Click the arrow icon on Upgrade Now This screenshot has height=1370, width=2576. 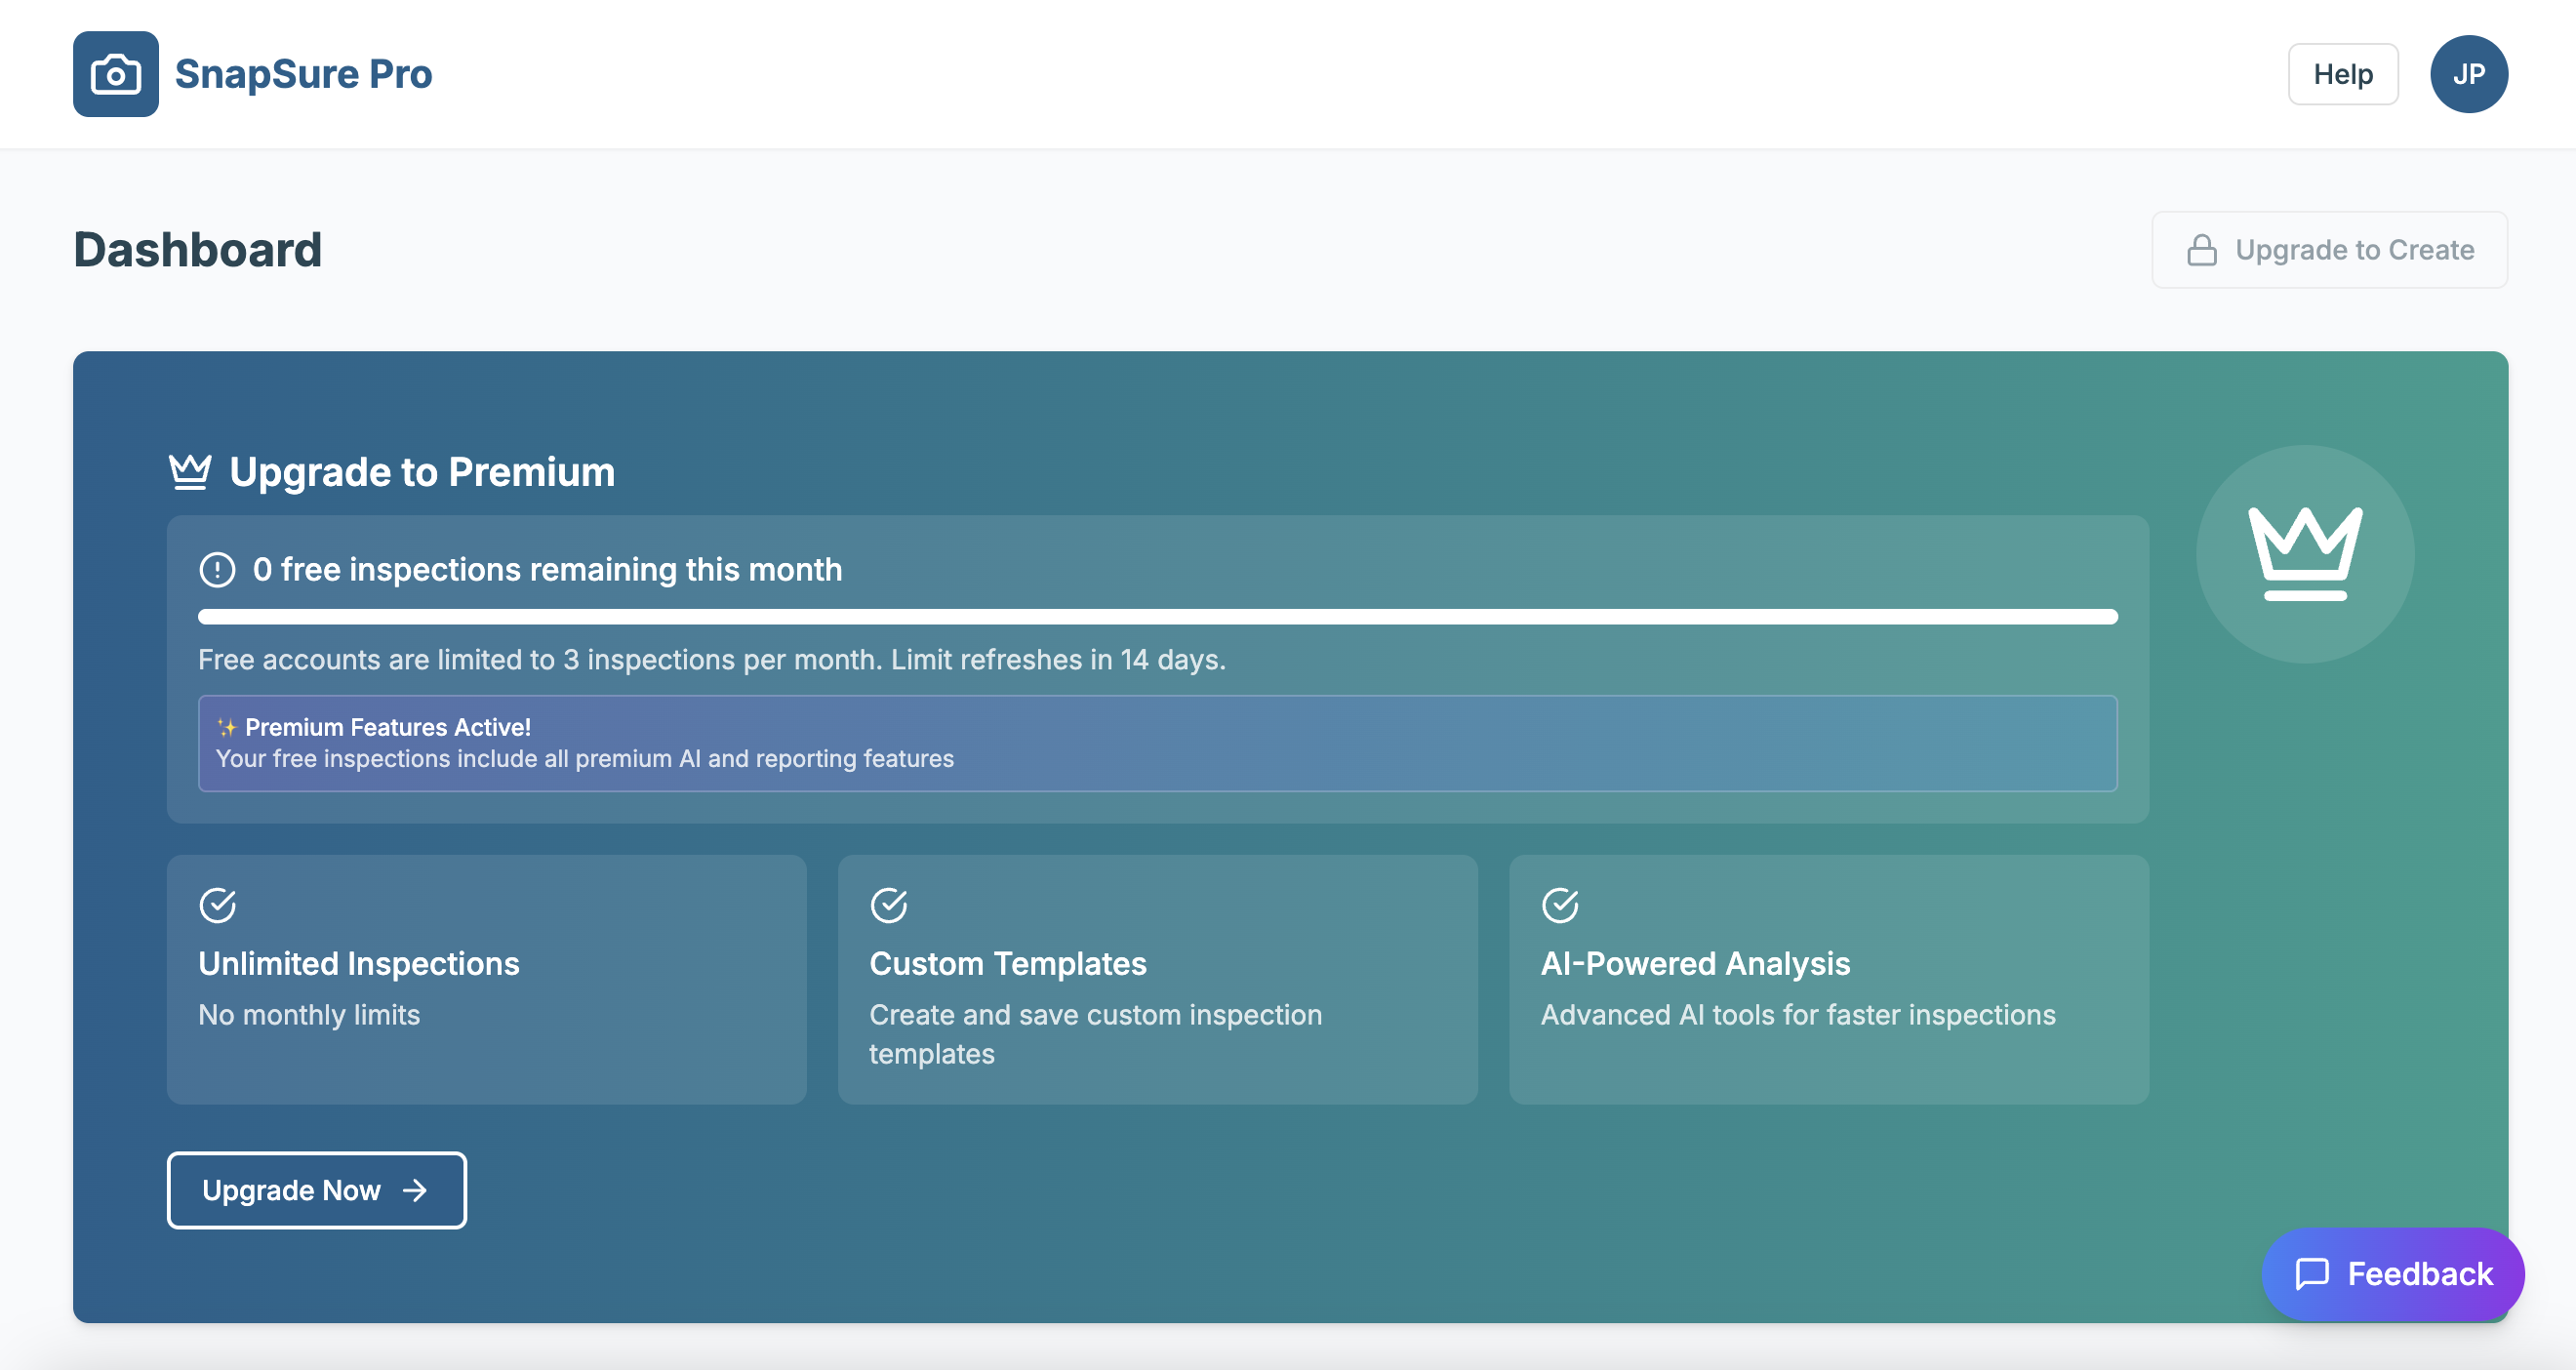click(415, 1190)
